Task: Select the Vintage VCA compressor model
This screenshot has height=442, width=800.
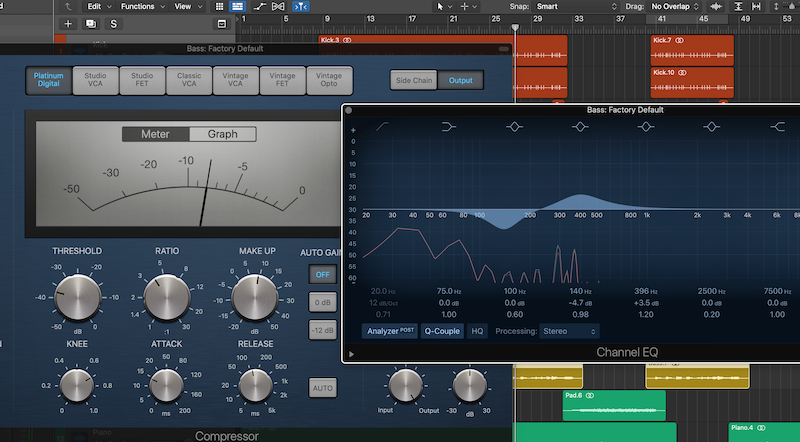Action: [x=236, y=80]
